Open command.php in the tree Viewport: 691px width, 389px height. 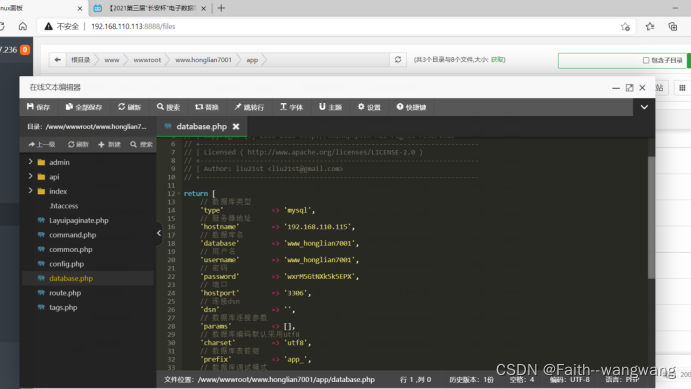(x=72, y=235)
